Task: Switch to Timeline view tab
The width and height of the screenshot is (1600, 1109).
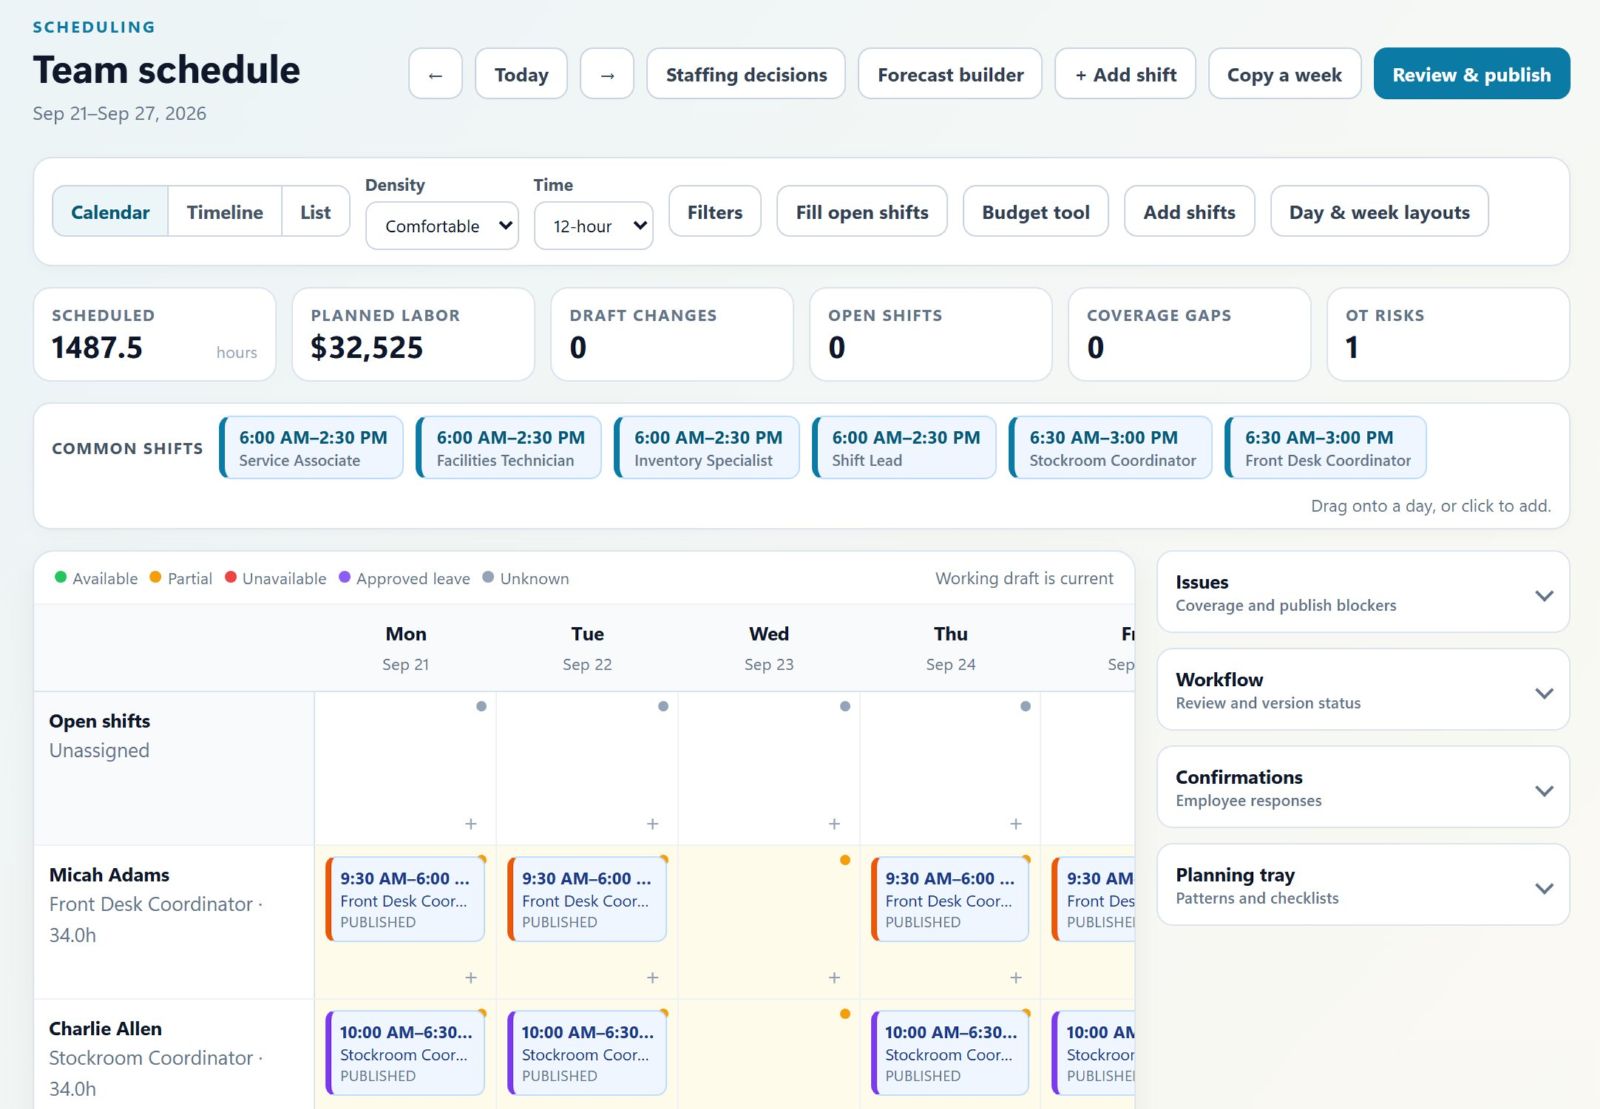Action: [x=225, y=212]
